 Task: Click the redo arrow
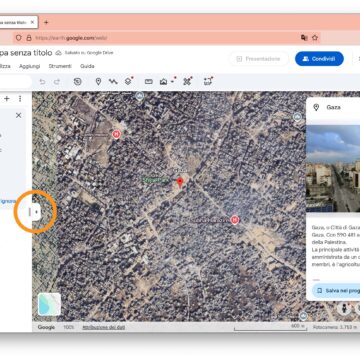pos(57,82)
